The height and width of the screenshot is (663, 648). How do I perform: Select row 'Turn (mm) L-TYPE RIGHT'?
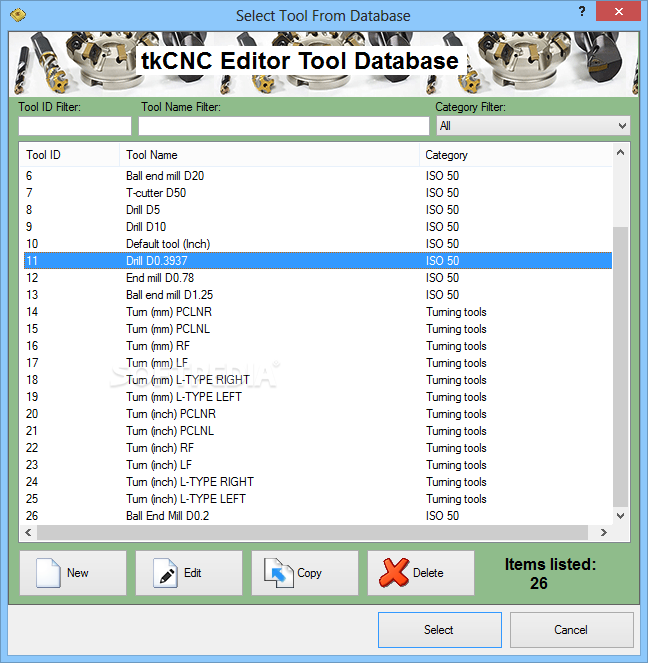(318, 380)
